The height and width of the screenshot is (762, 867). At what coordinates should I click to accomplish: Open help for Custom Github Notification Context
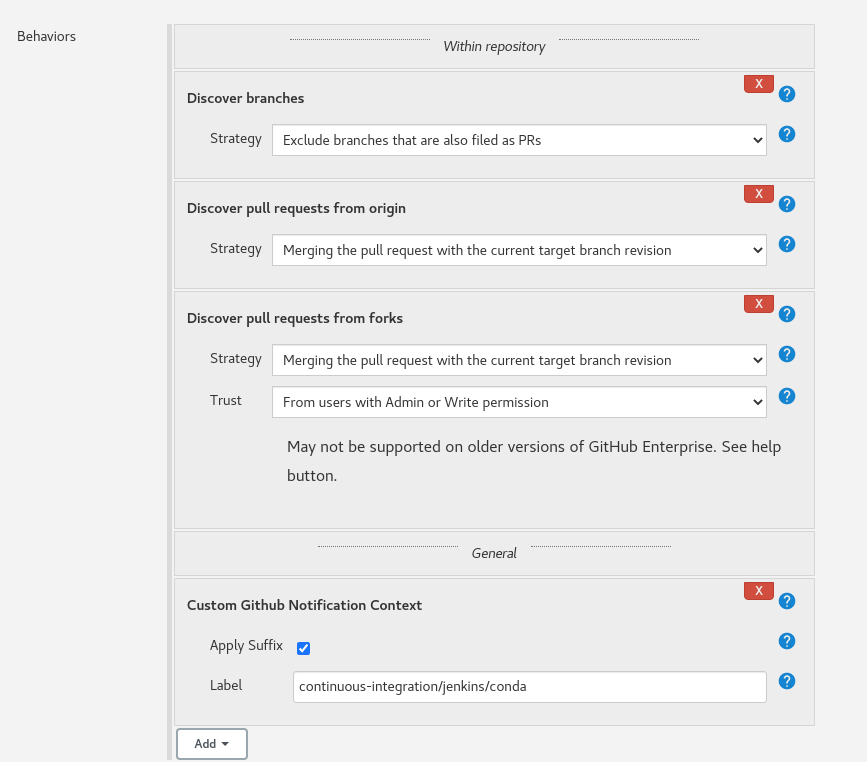[x=787, y=601]
